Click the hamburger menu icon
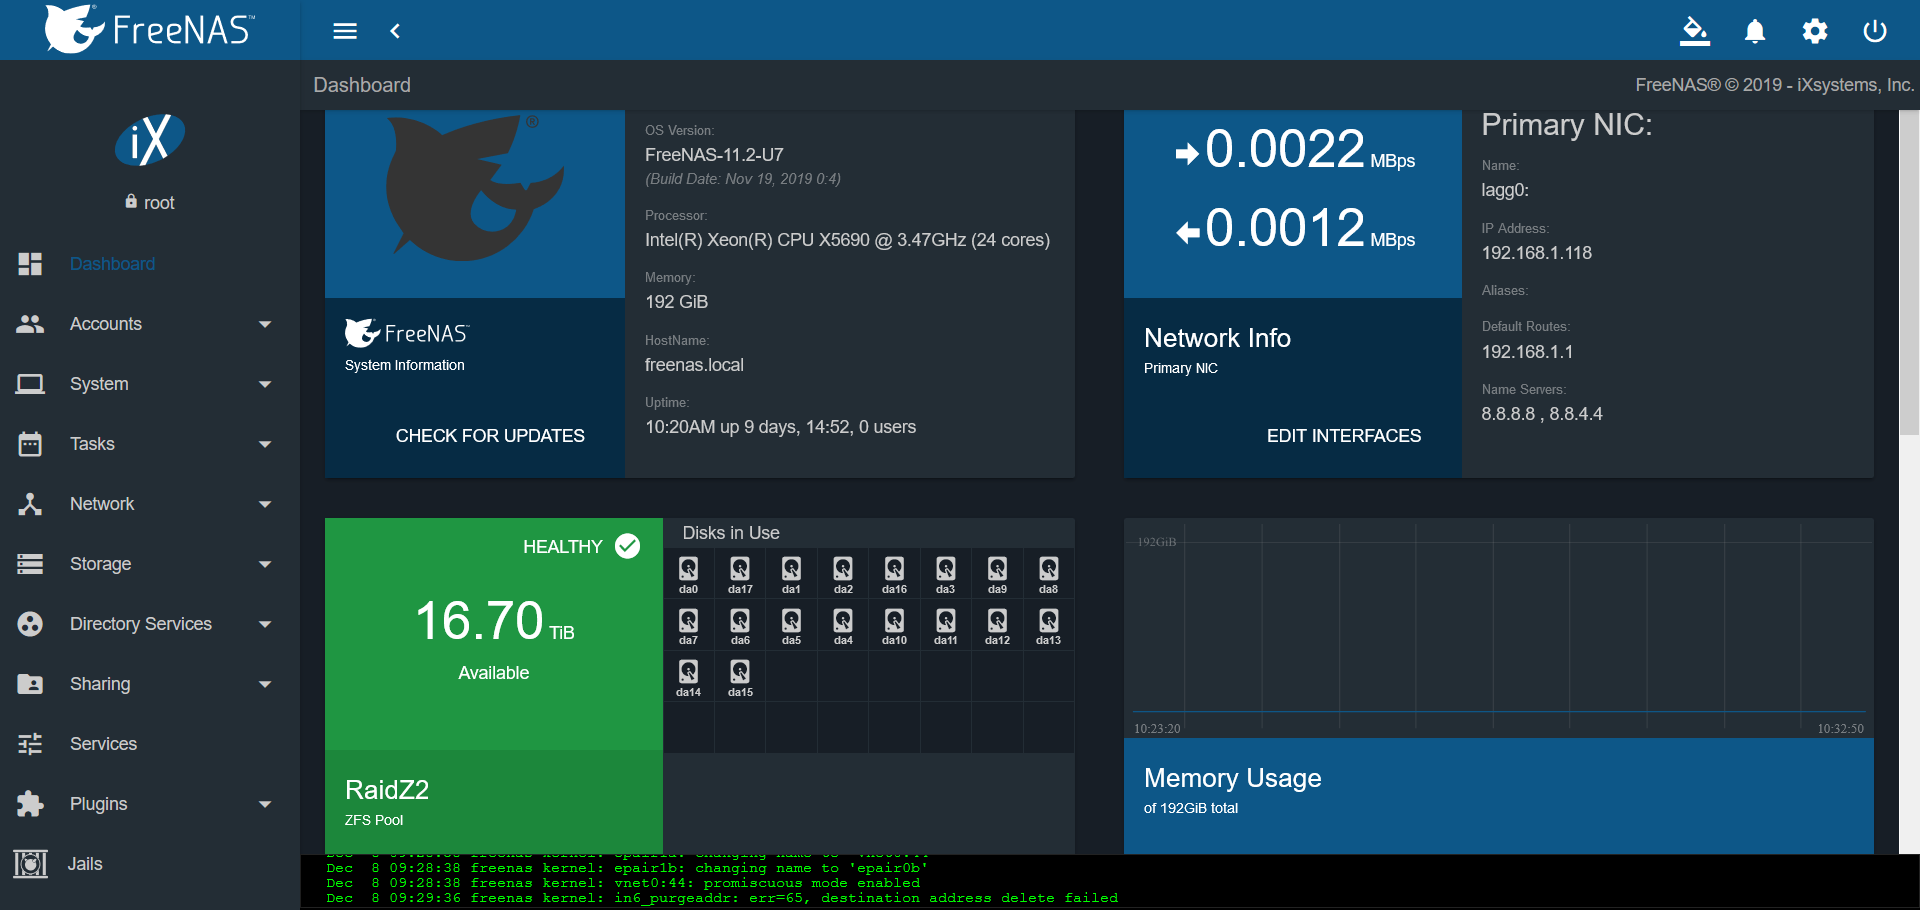Screen dimensions: 1920x910 pos(345,31)
